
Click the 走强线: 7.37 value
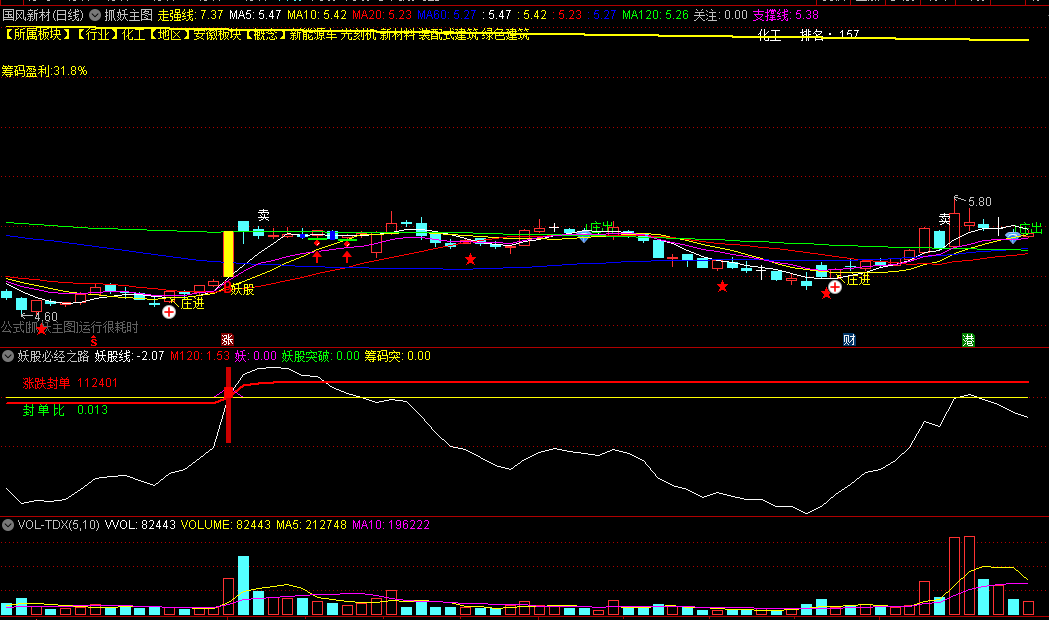coord(191,15)
